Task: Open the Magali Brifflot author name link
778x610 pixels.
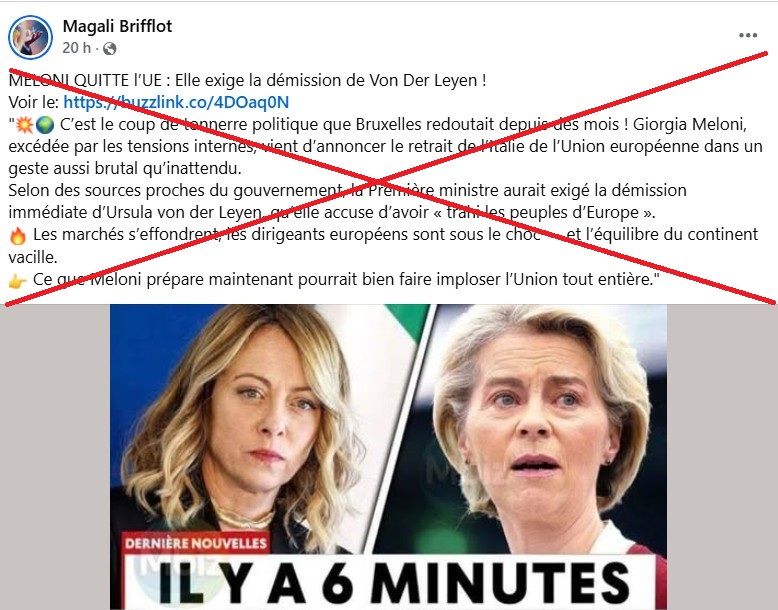Action: [117, 26]
